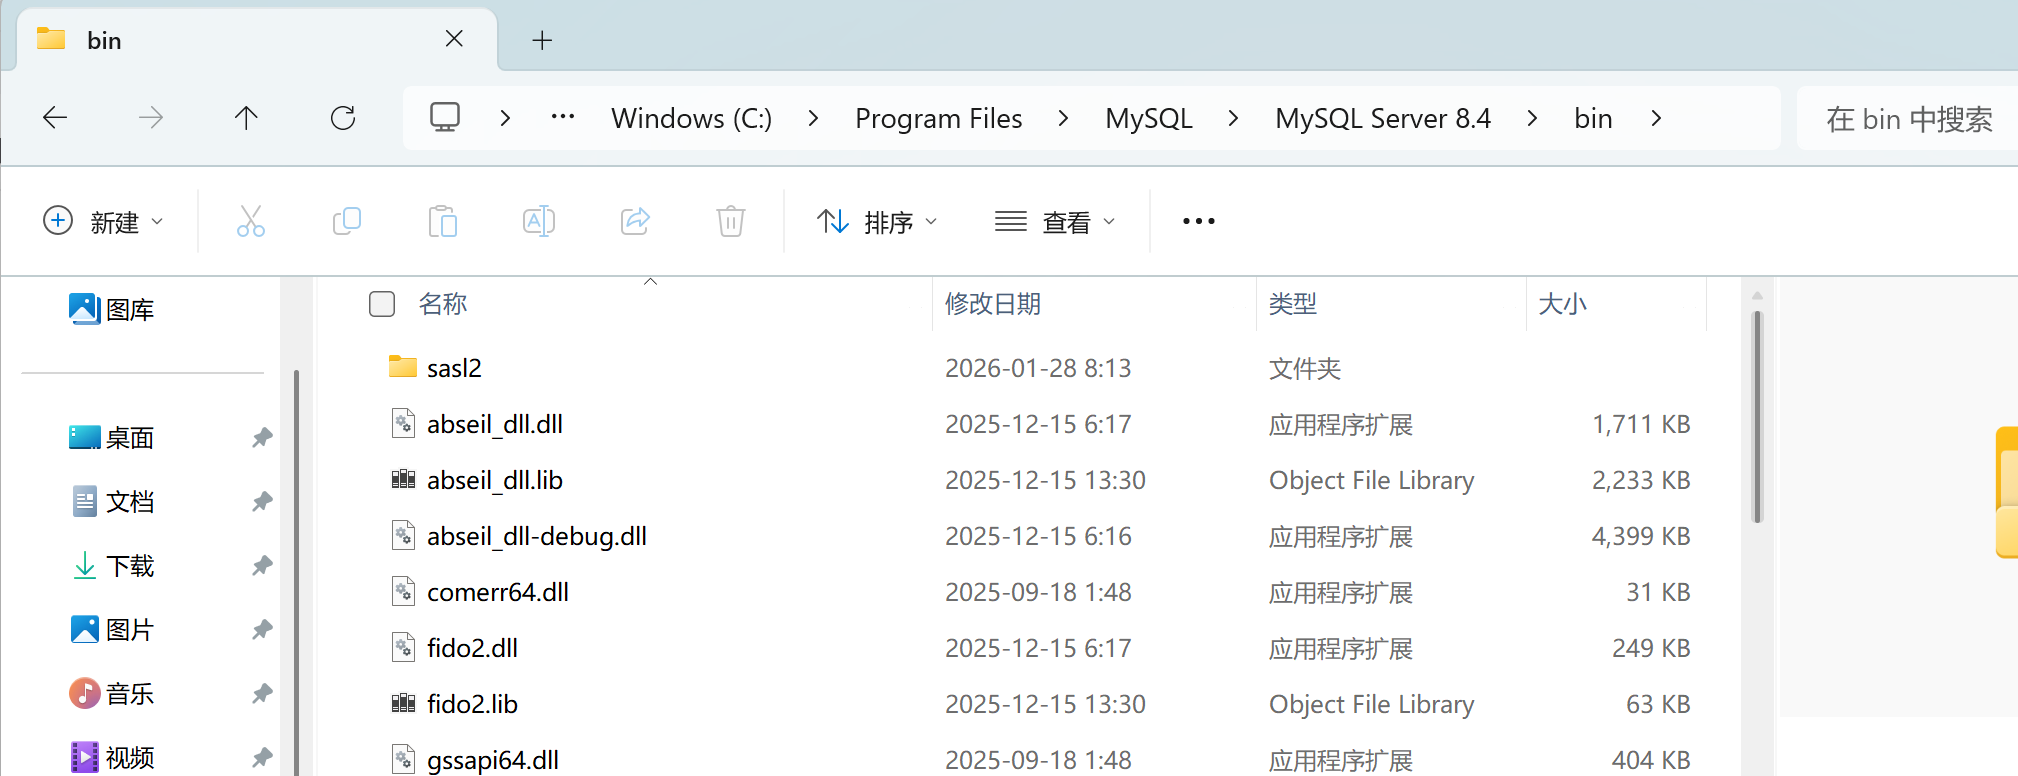This screenshot has height=776, width=2018.
Task: Expand chevron after Windows (C:) breadcrumb
Action: coord(813,118)
